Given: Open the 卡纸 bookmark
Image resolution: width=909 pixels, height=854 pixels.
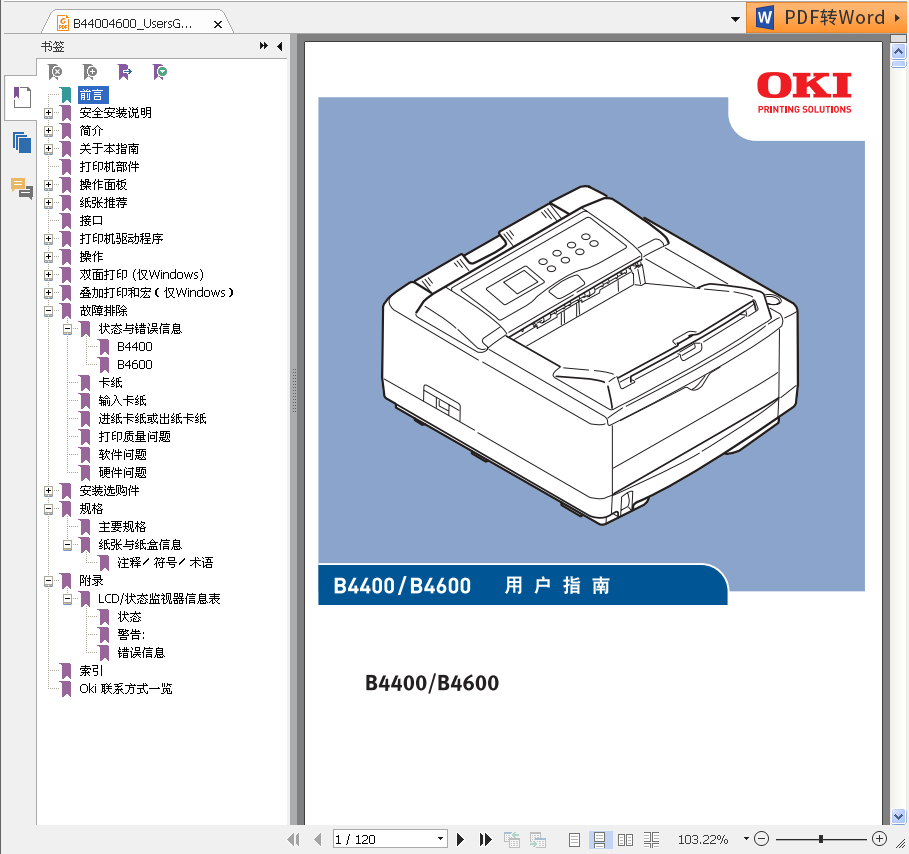Looking at the screenshot, I should point(110,383).
